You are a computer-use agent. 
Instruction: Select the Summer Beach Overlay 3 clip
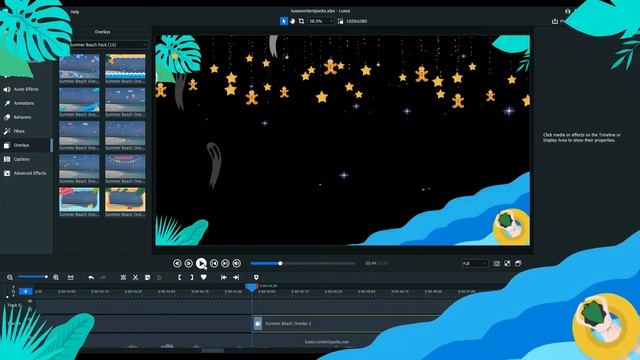click(x=345, y=323)
